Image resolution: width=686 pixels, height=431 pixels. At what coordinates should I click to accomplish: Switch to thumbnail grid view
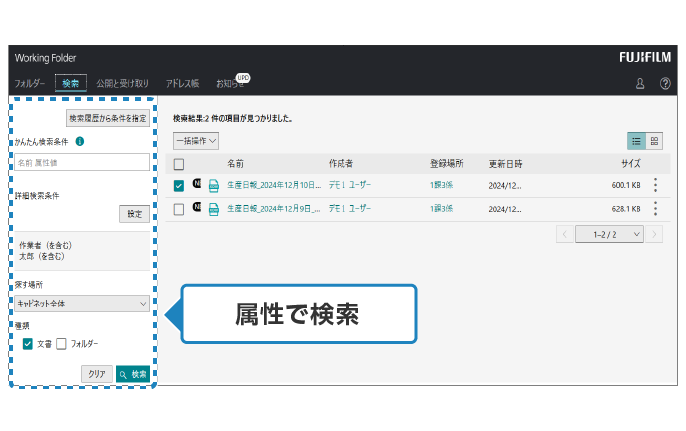[x=654, y=141]
